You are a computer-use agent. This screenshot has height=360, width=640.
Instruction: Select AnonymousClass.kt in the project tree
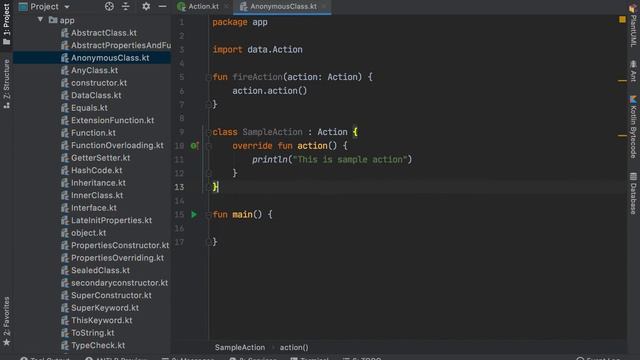[110, 58]
